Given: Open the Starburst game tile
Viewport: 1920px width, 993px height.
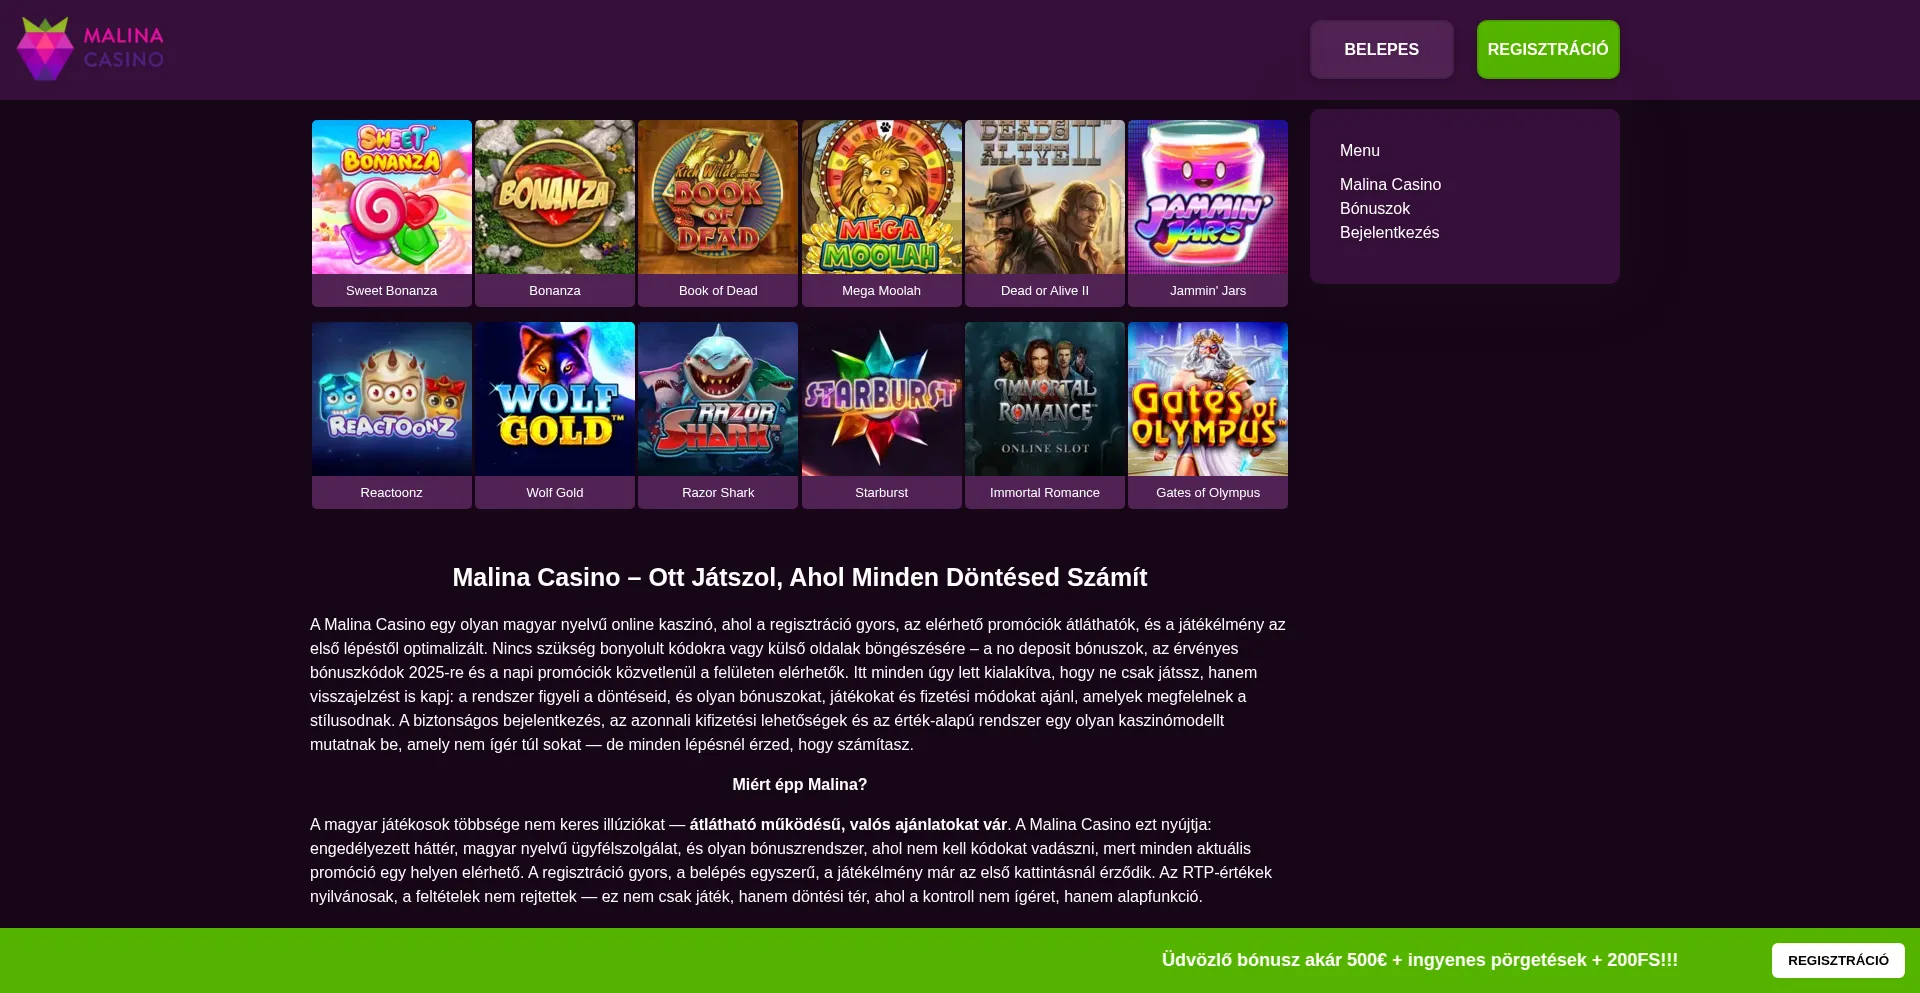Looking at the screenshot, I should click(882, 399).
